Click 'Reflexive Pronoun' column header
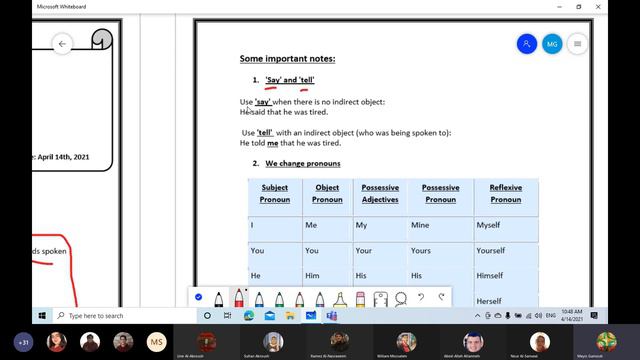 (506, 193)
